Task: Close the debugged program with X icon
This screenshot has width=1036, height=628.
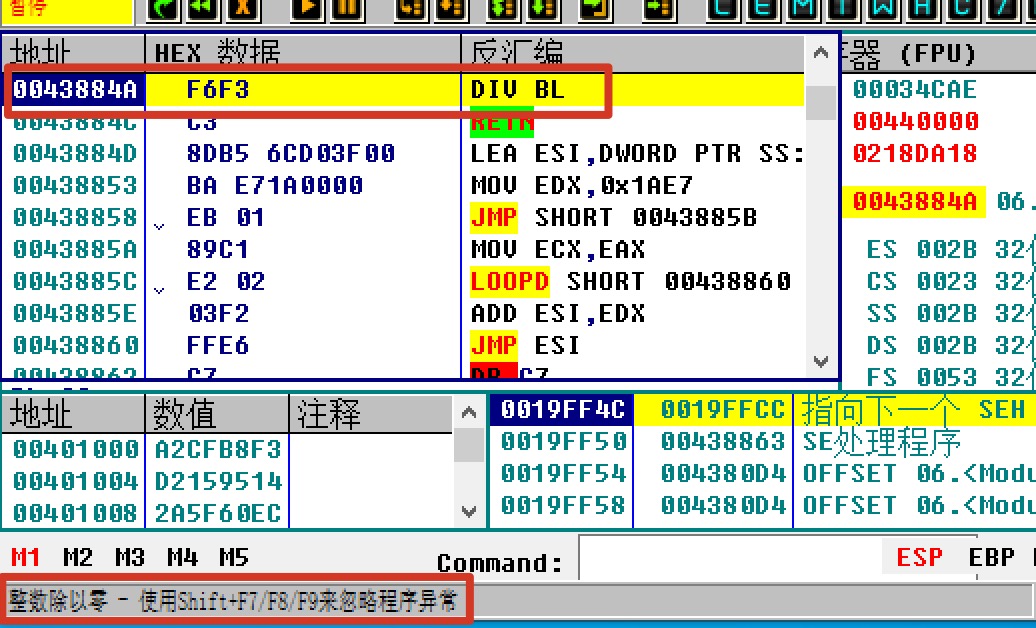Action: pos(244,9)
